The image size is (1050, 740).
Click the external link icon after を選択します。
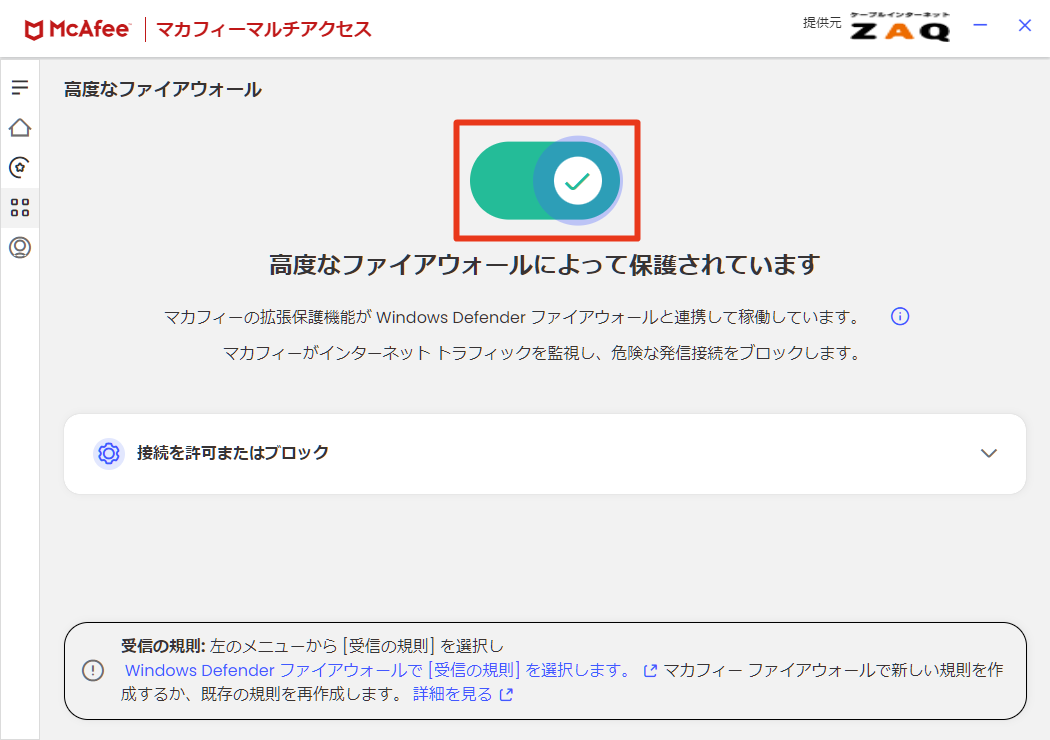[x=650, y=670]
